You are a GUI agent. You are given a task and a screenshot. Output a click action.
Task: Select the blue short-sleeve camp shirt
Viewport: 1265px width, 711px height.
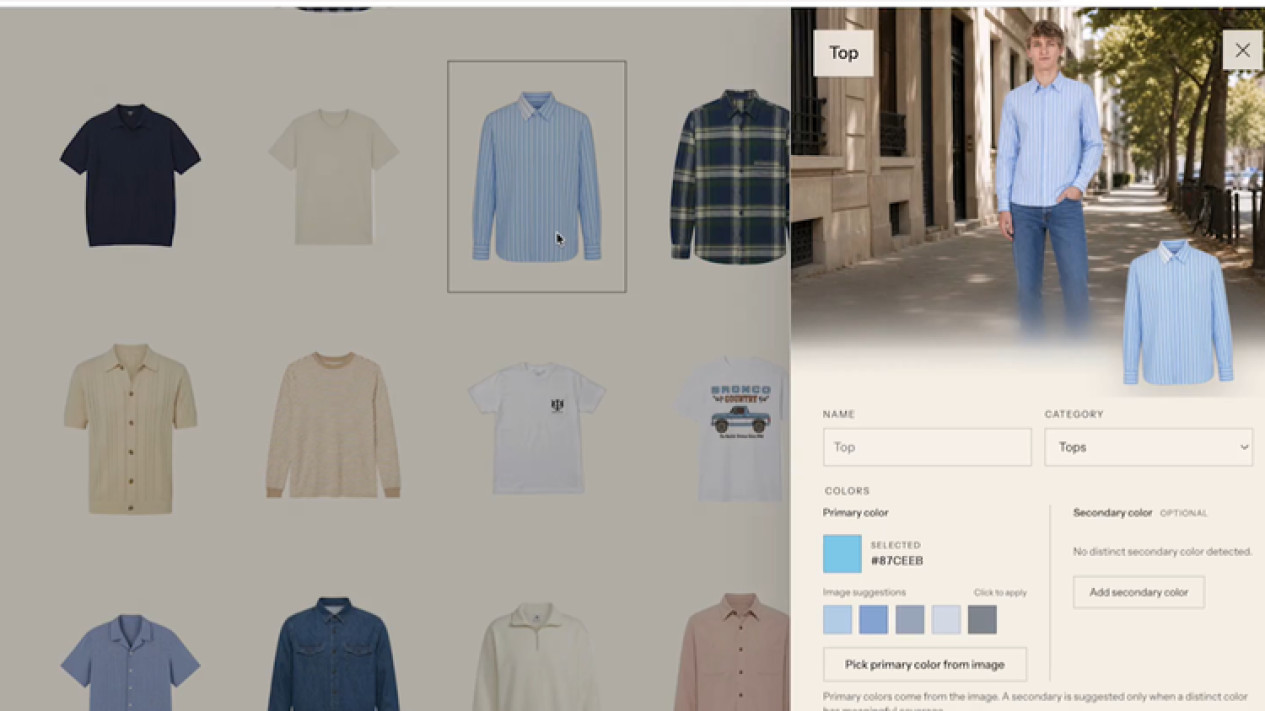[130, 662]
